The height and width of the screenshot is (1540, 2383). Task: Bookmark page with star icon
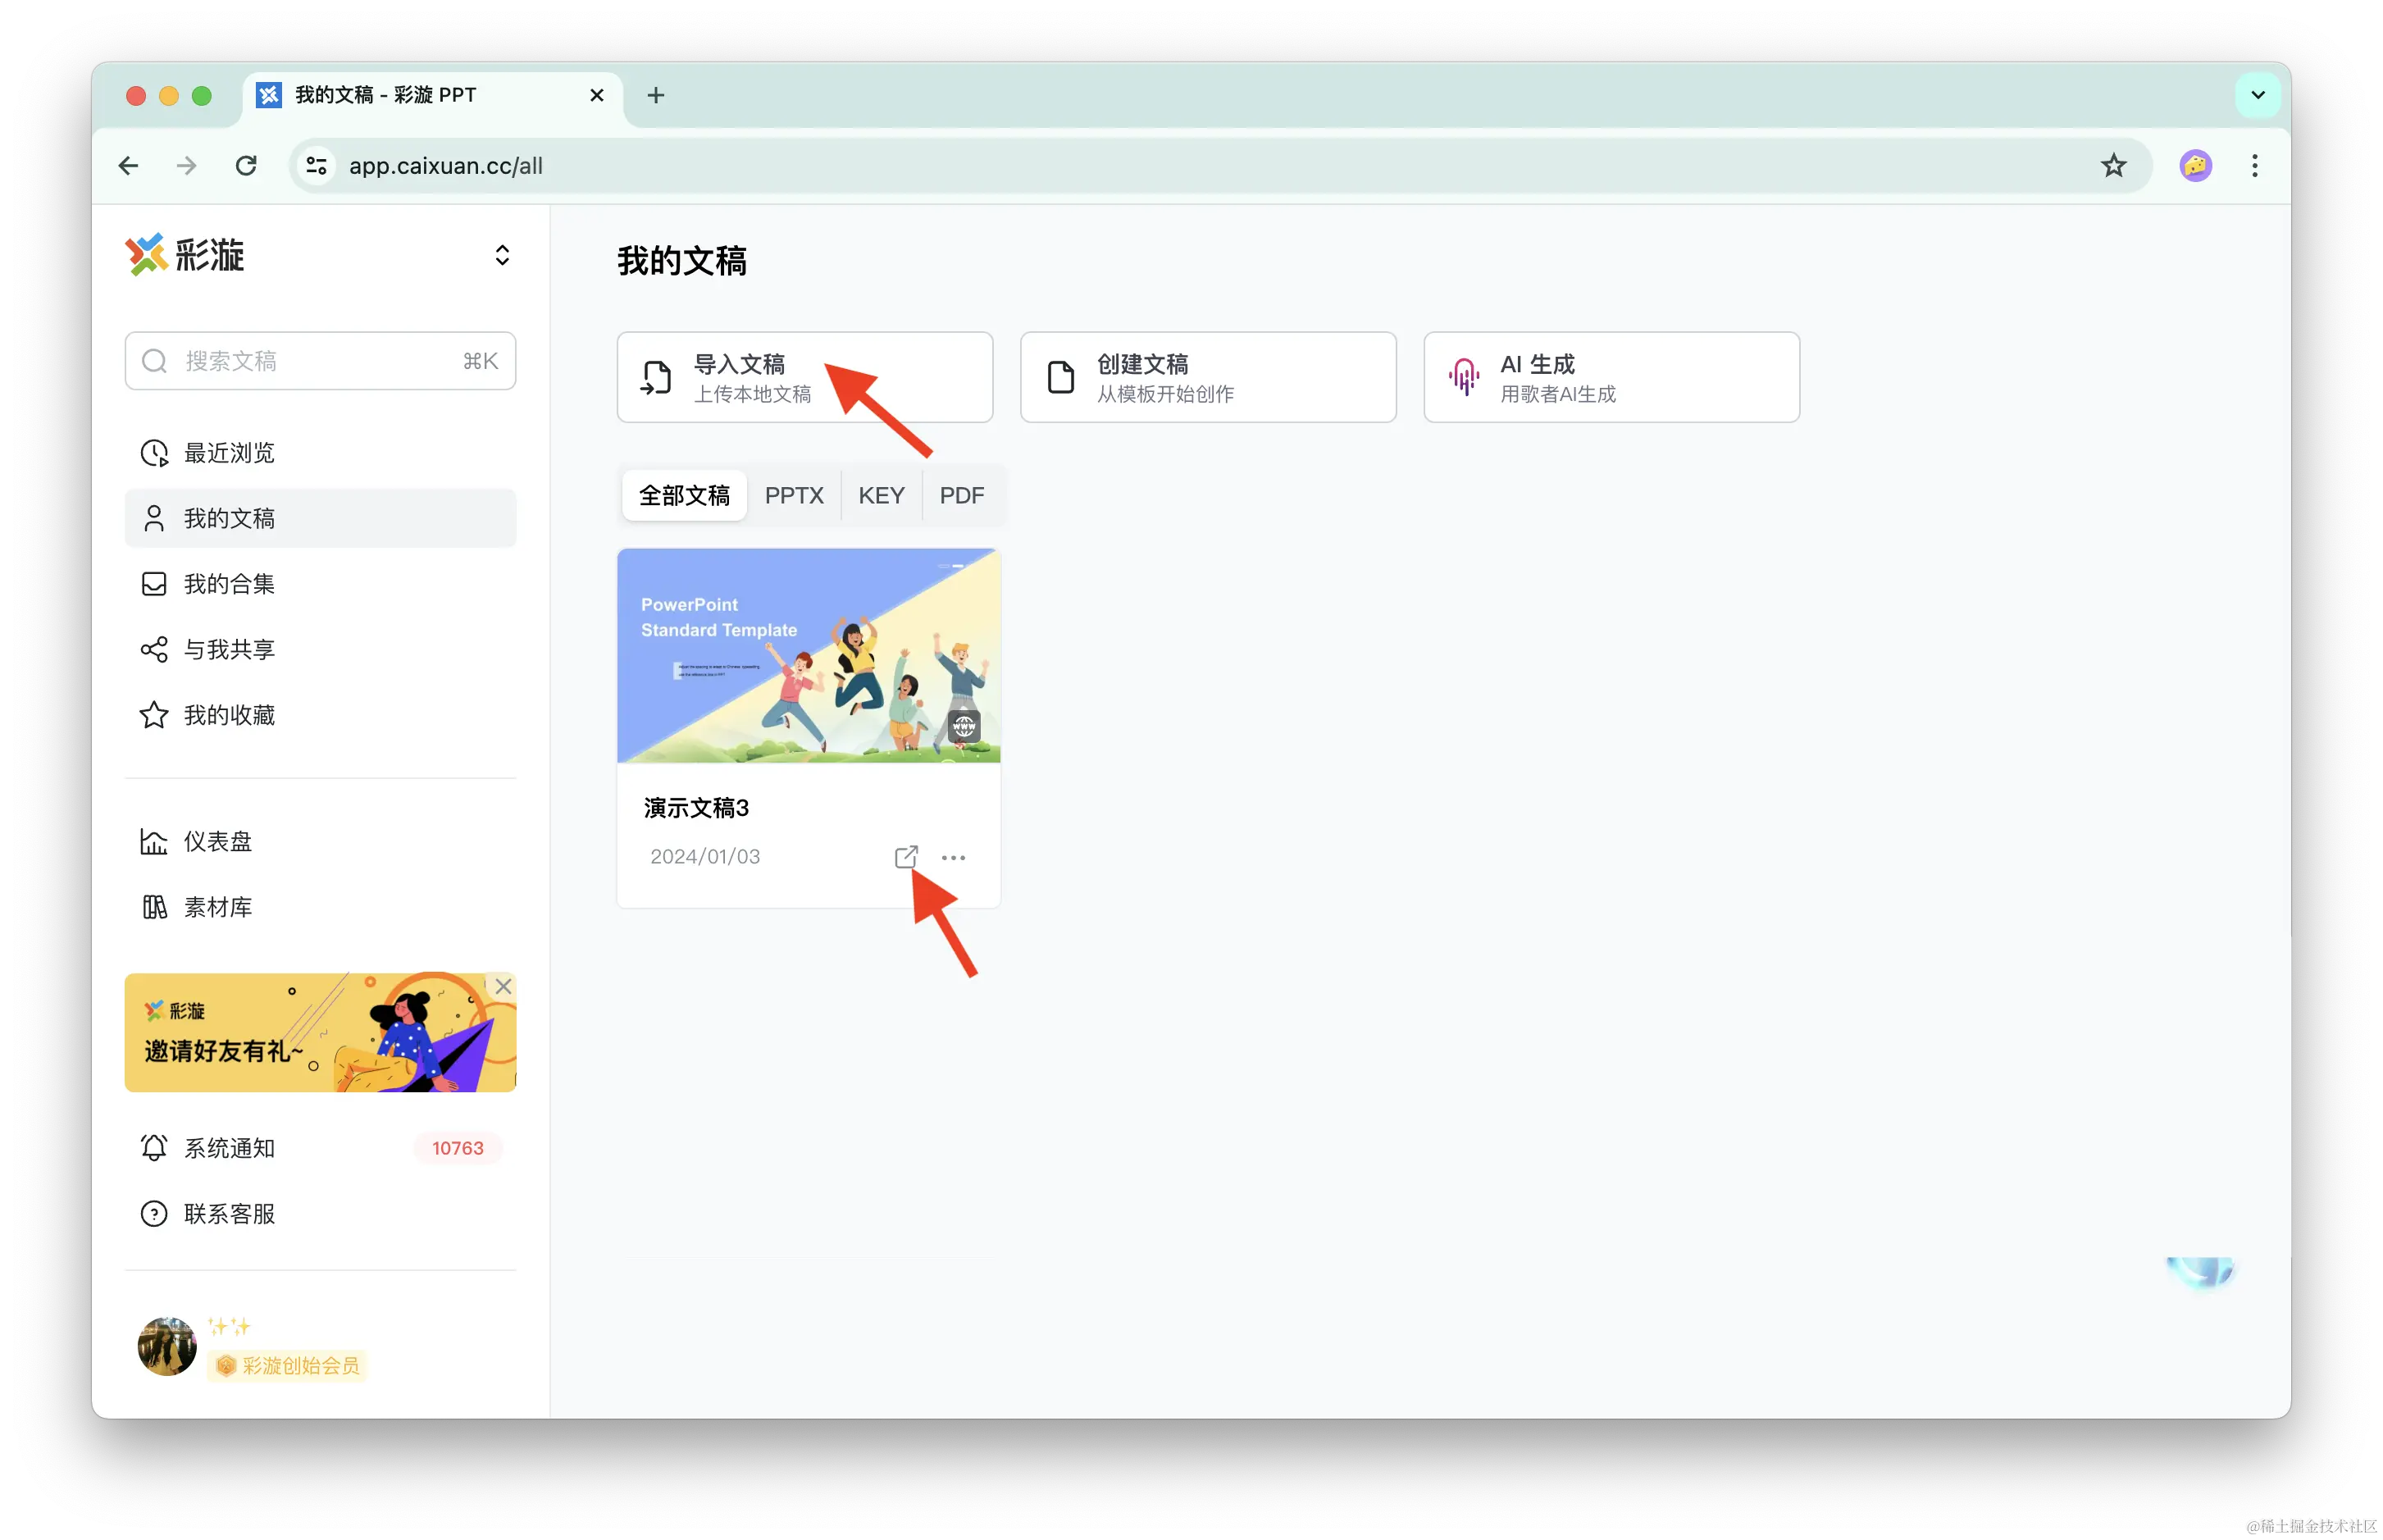[2112, 166]
